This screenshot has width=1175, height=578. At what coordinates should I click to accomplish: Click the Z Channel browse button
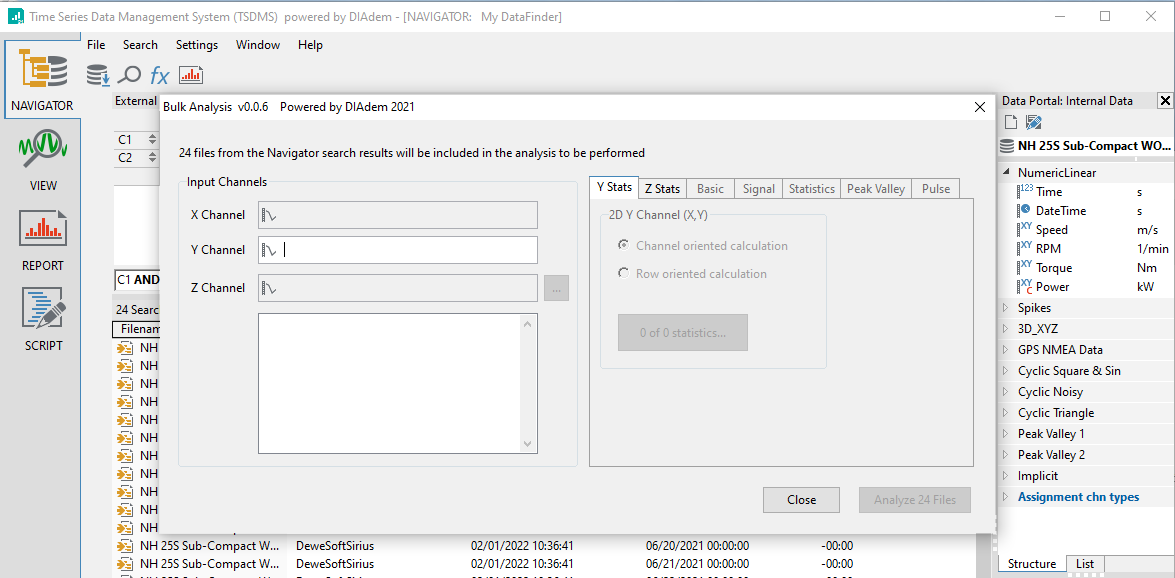coord(557,288)
